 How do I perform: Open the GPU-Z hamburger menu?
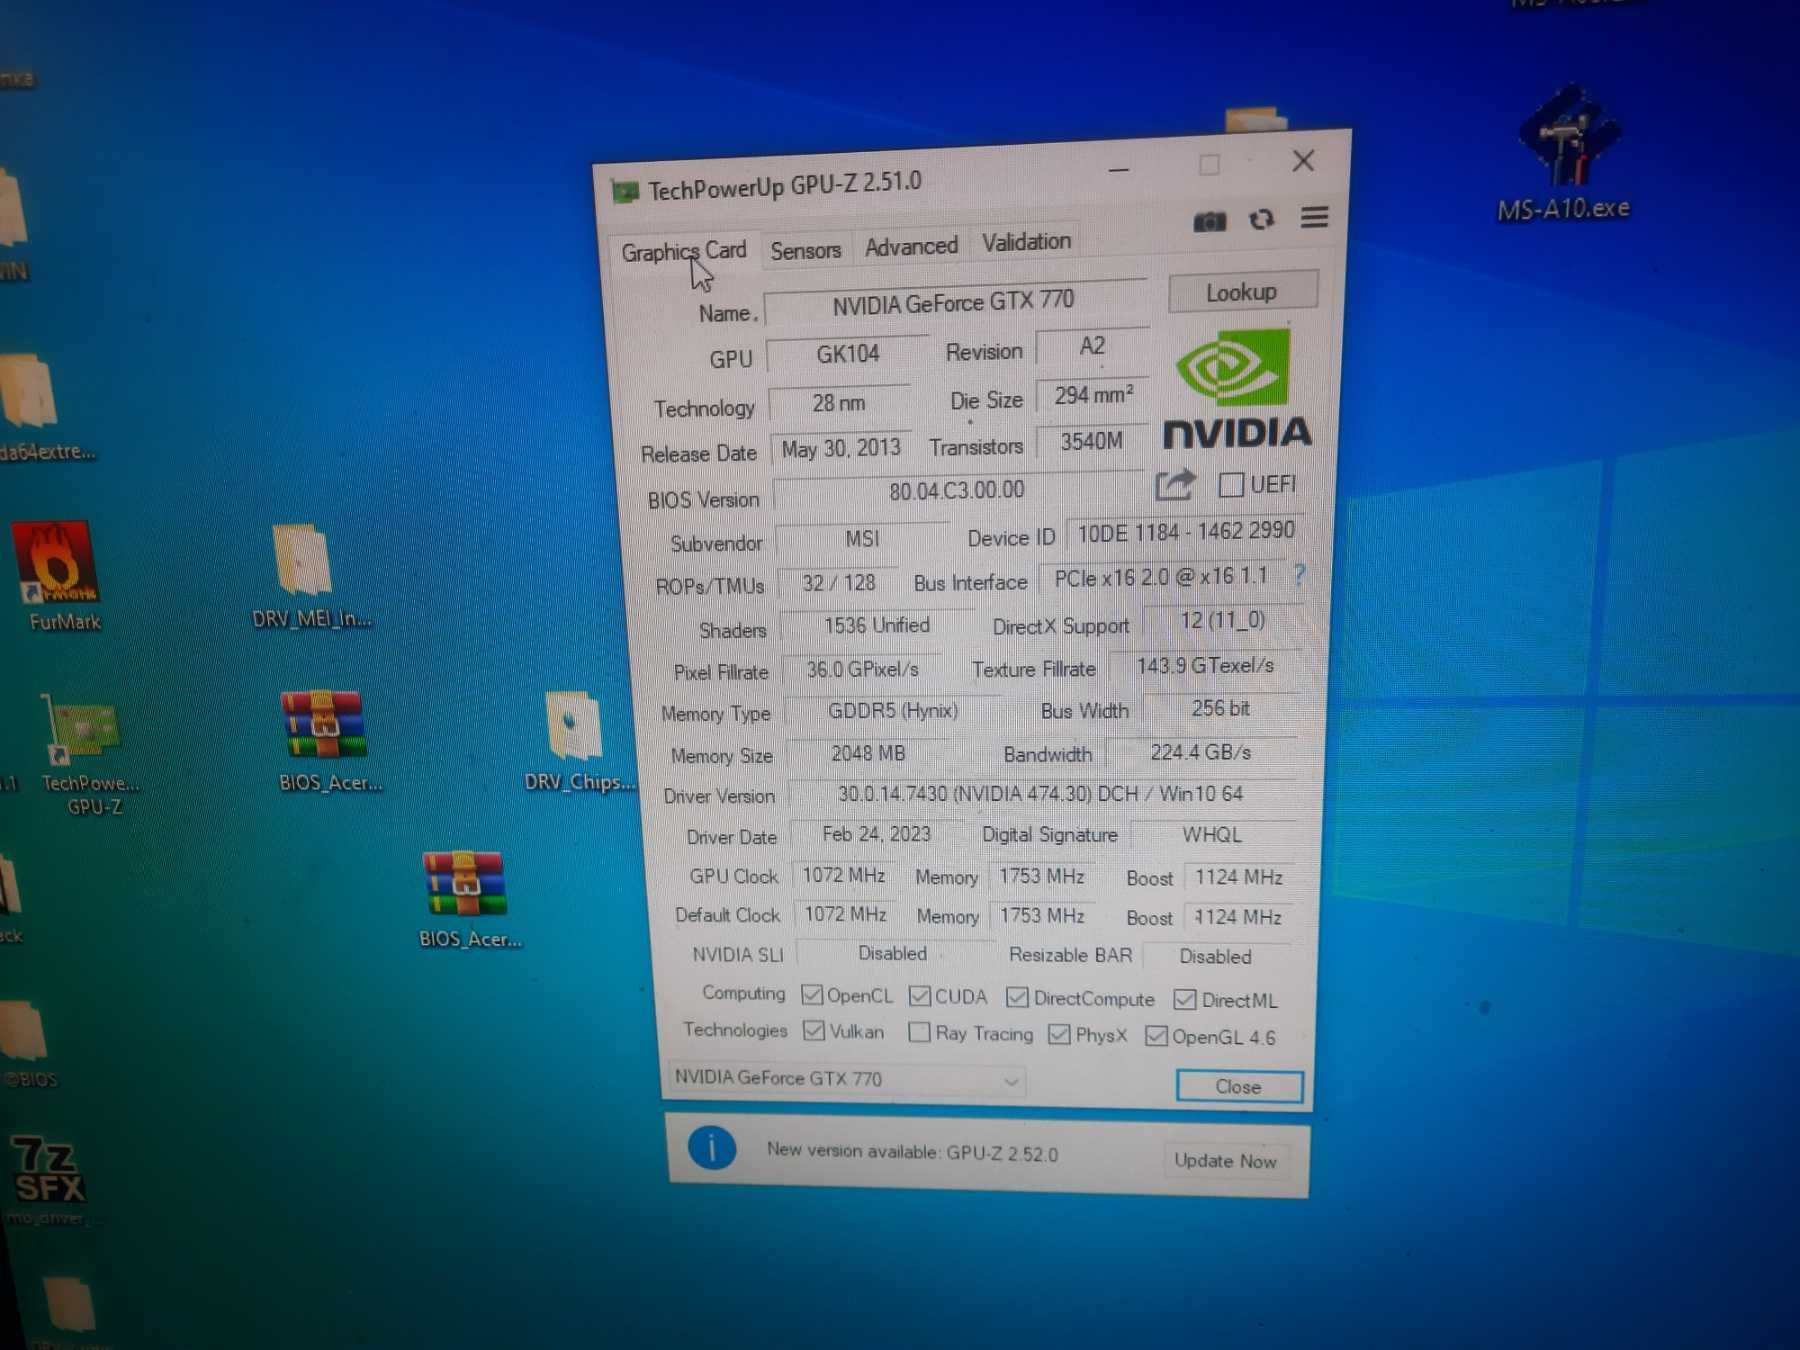pyautogui.click(x=1314, y=217)
